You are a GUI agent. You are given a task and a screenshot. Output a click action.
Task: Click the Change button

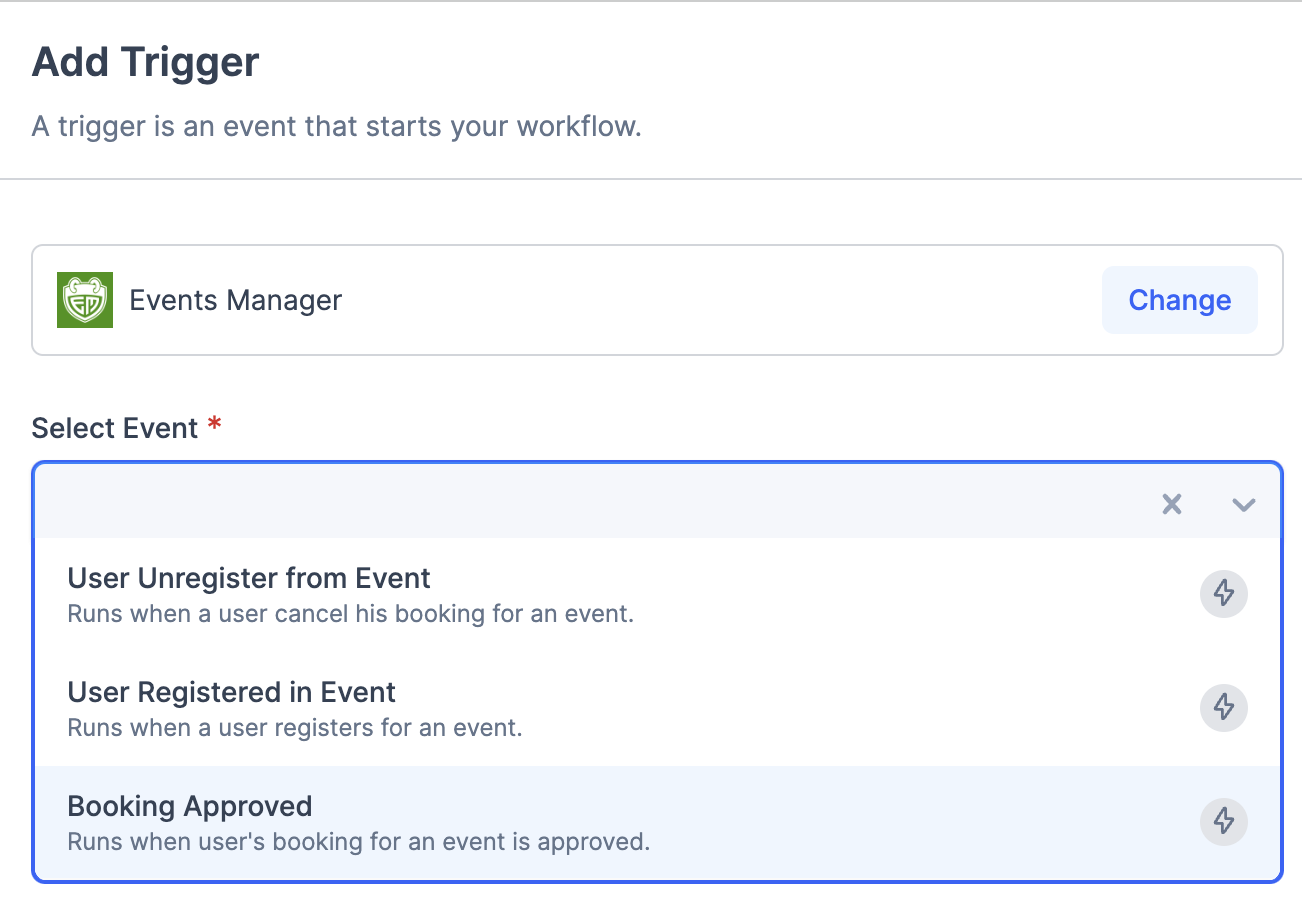pos(1179,300)
